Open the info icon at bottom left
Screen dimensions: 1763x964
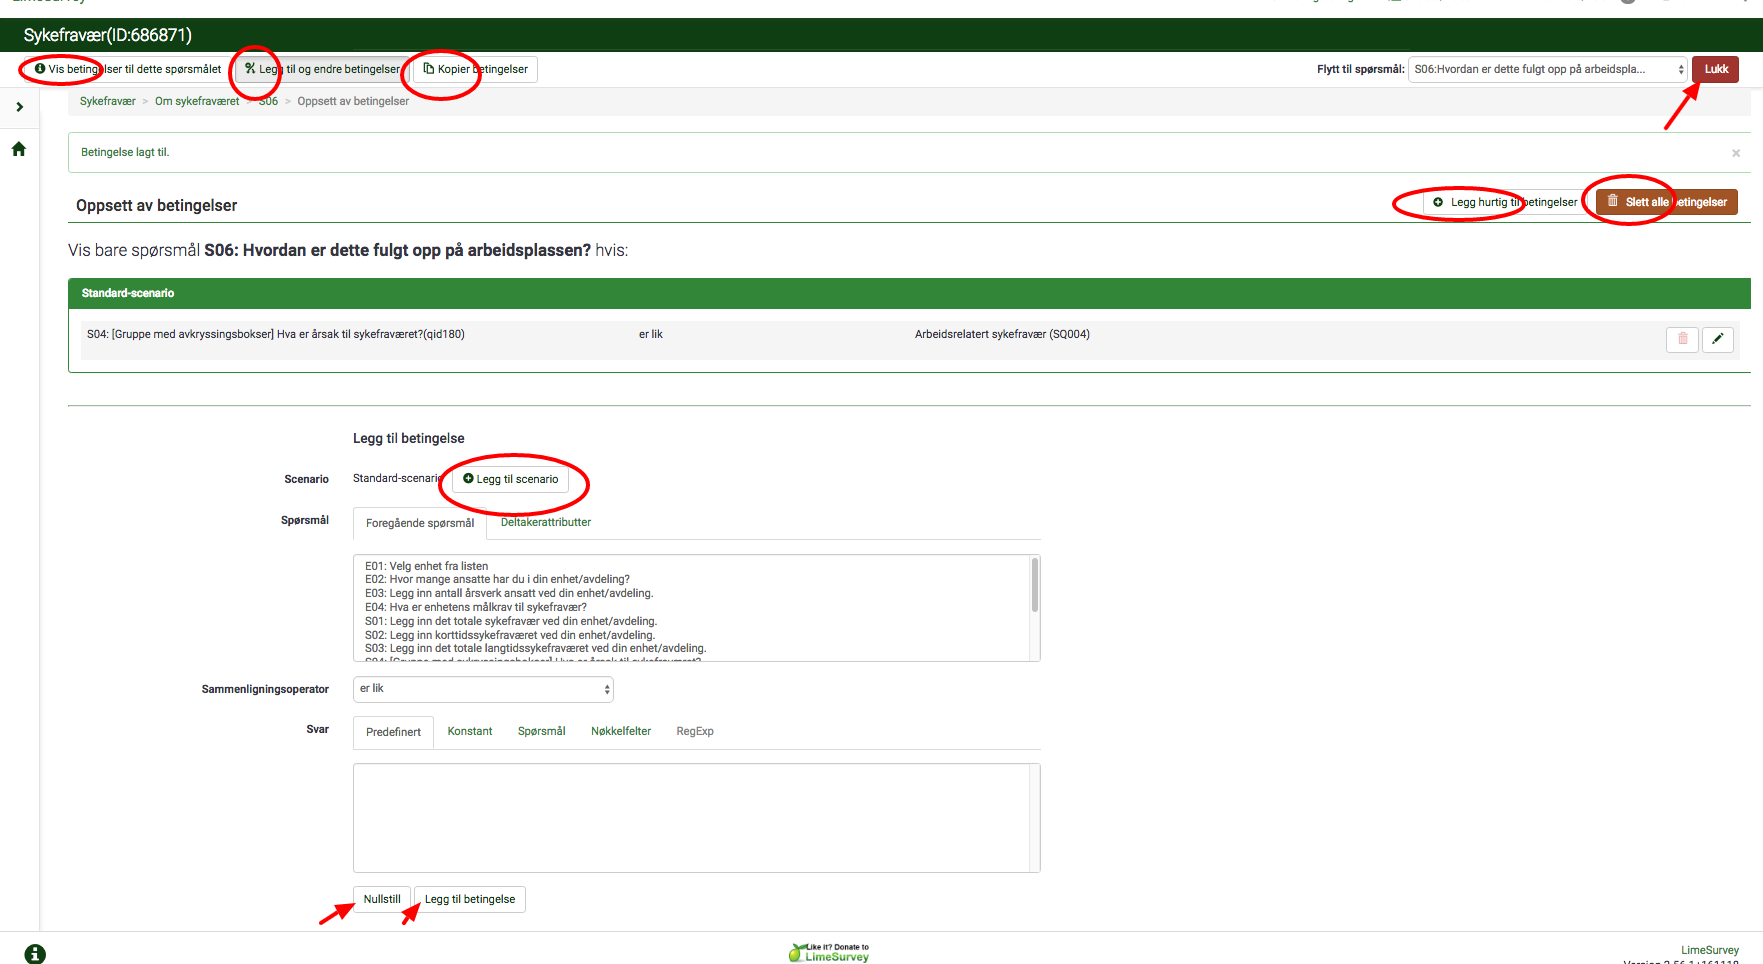pyautogui.click(x=35, y=954)
